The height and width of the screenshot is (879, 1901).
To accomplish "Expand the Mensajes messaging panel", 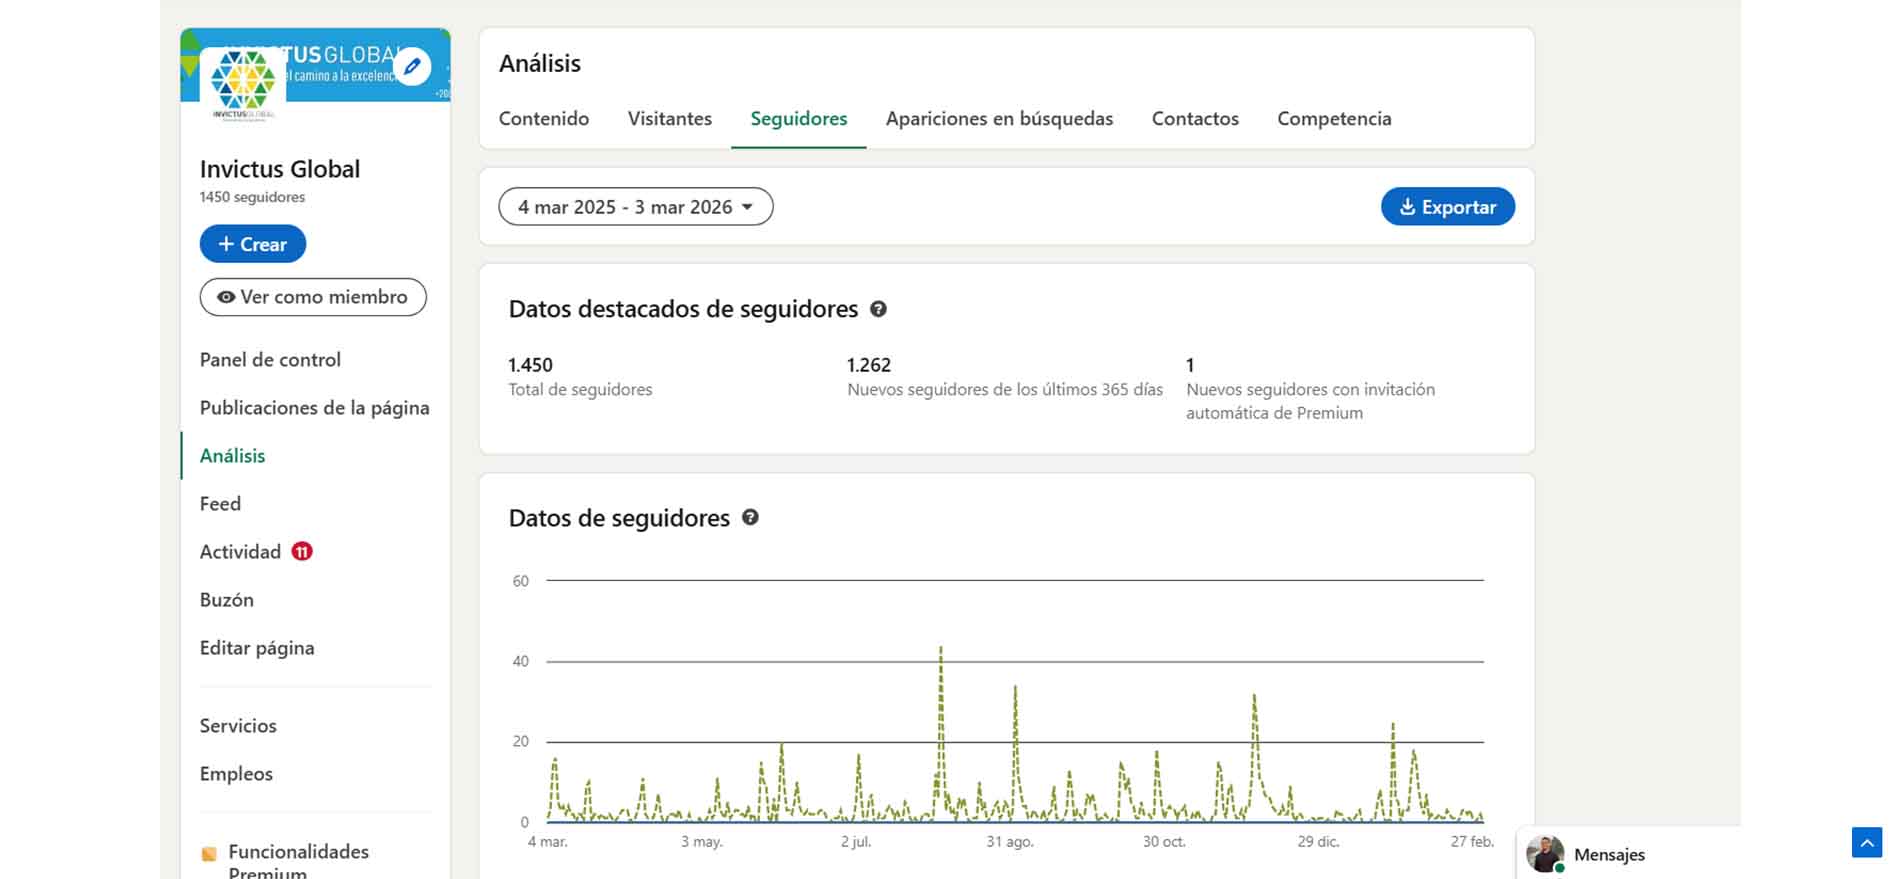I will (1609, 854).
